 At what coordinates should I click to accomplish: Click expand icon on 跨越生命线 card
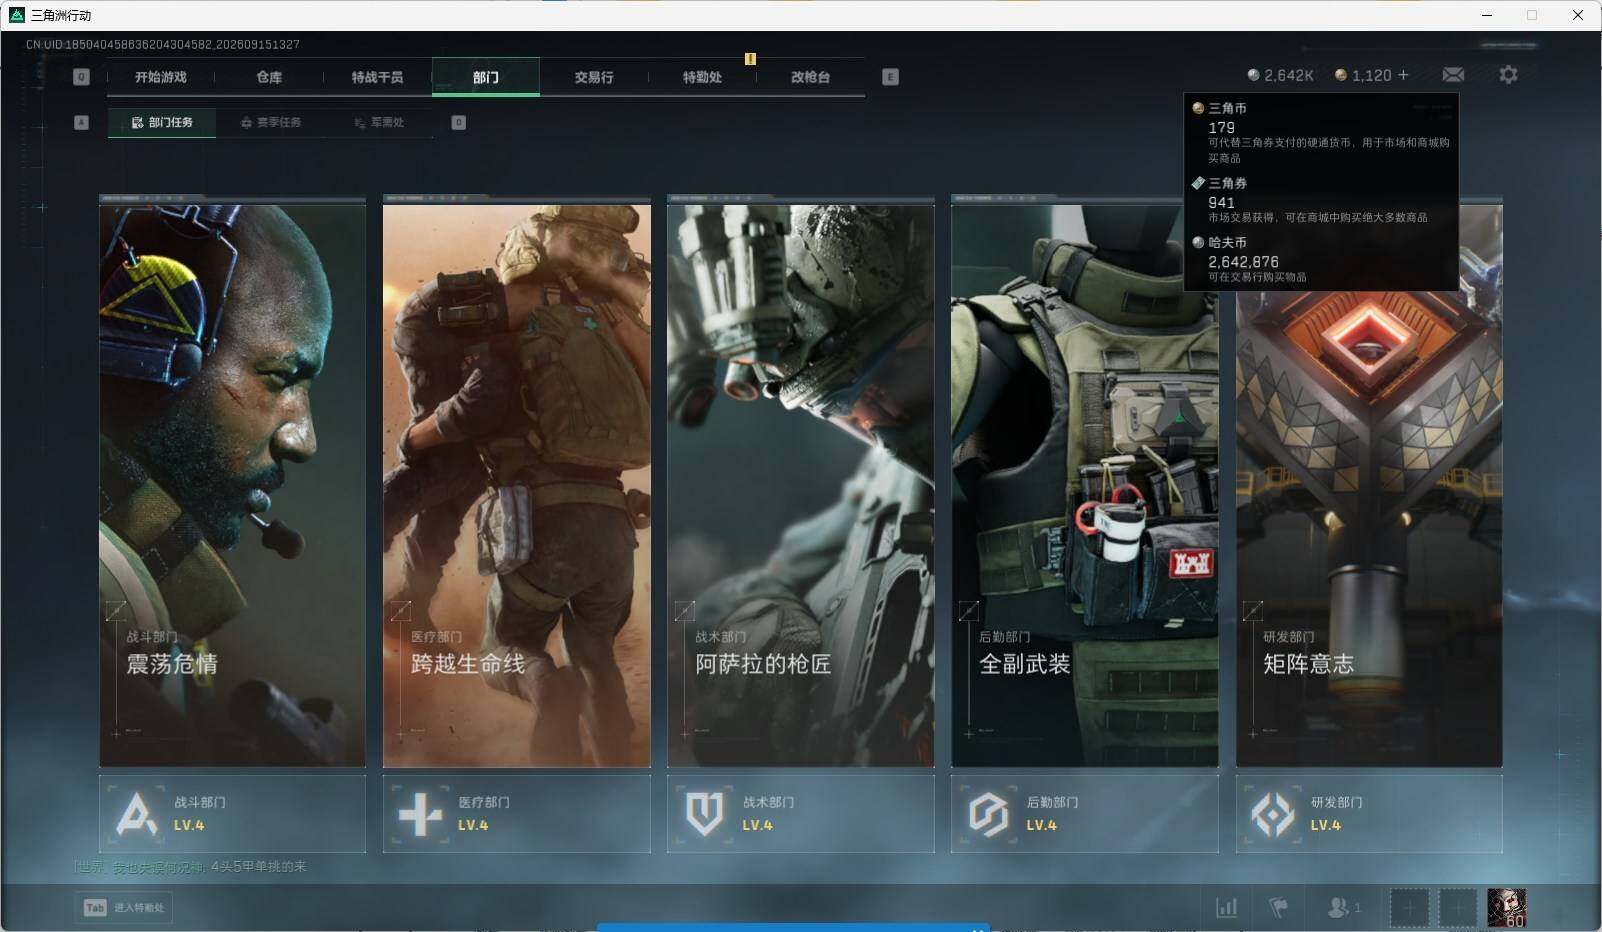400,610
